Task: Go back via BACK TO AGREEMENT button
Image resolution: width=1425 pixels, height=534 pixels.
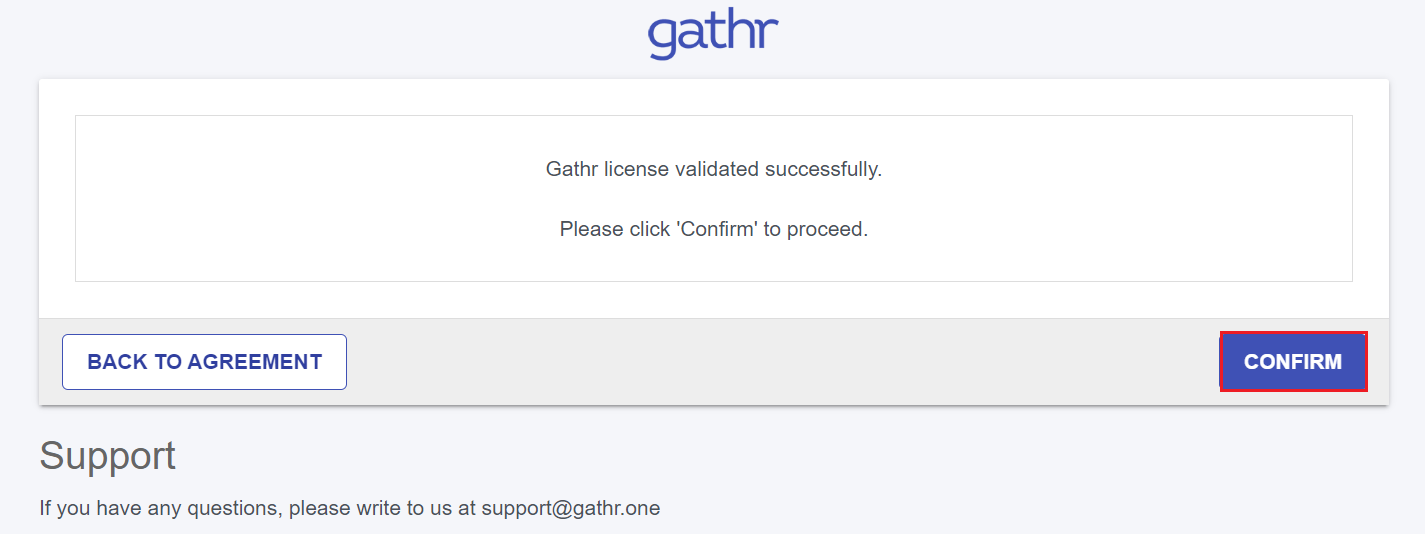Action: pos(204,362)
